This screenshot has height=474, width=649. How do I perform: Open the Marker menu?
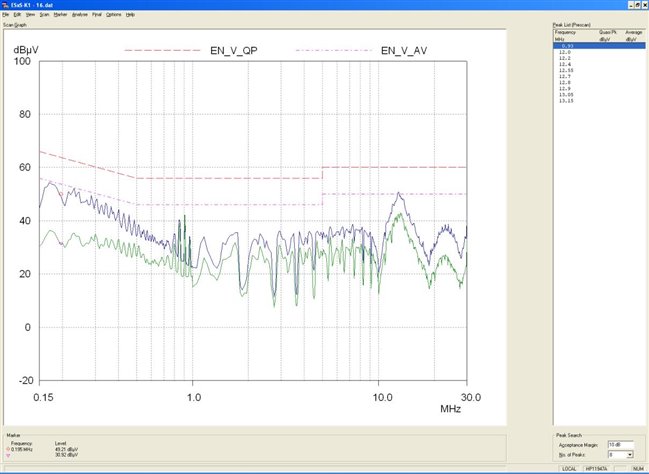coord(61,15)
